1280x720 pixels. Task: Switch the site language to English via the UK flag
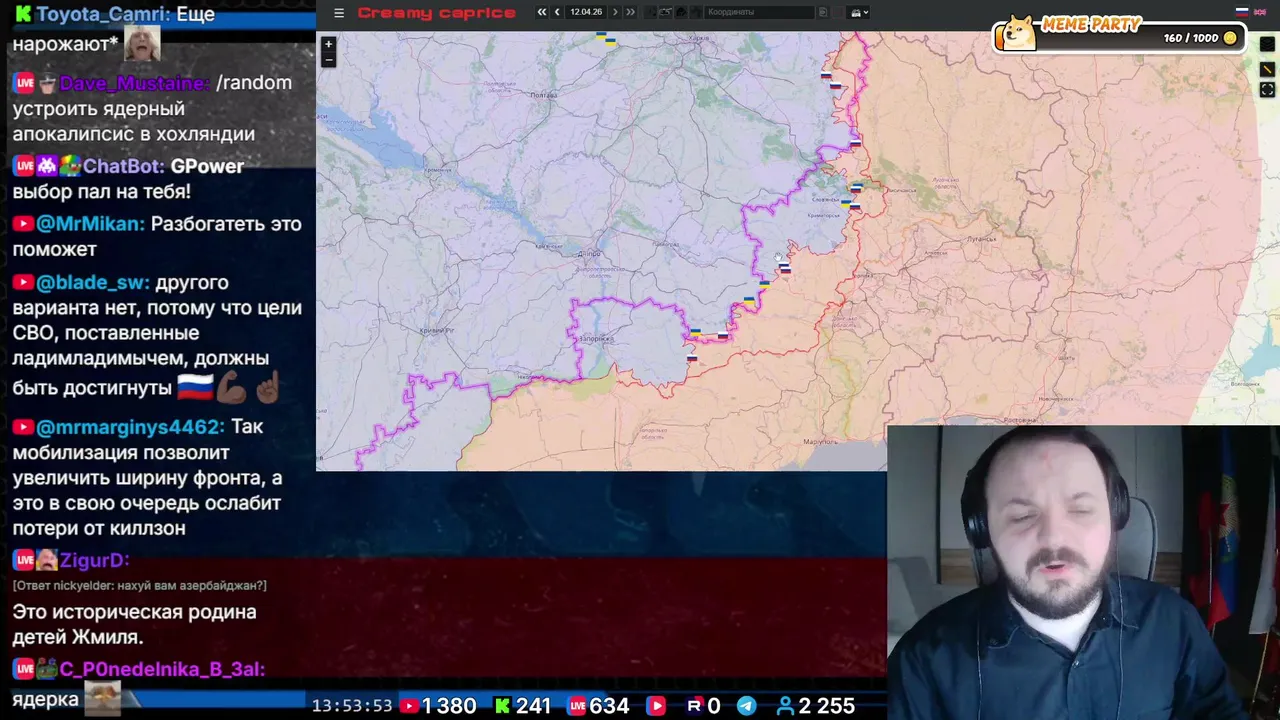pyautogui.click(x=1260, y=12)
